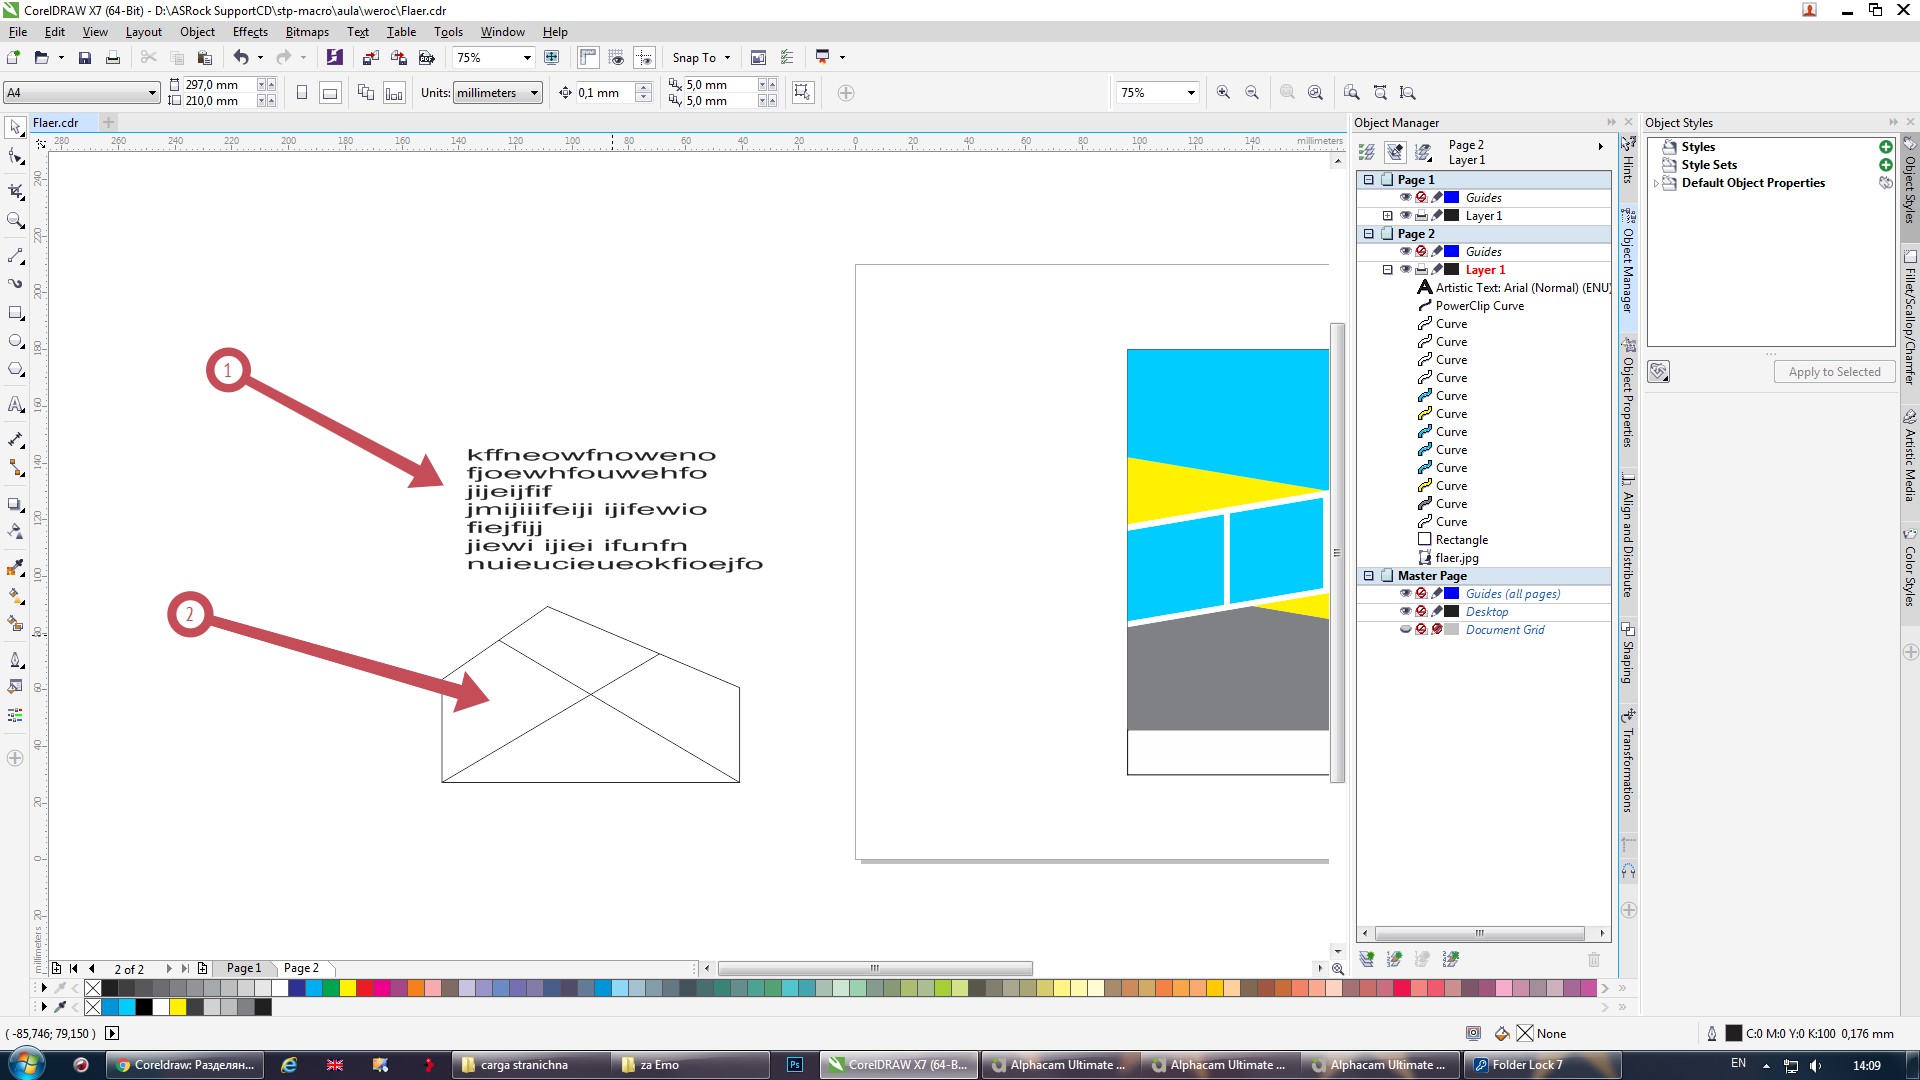Switch to the Page 1 tab

pyautogui.click(x=243, y=968)
